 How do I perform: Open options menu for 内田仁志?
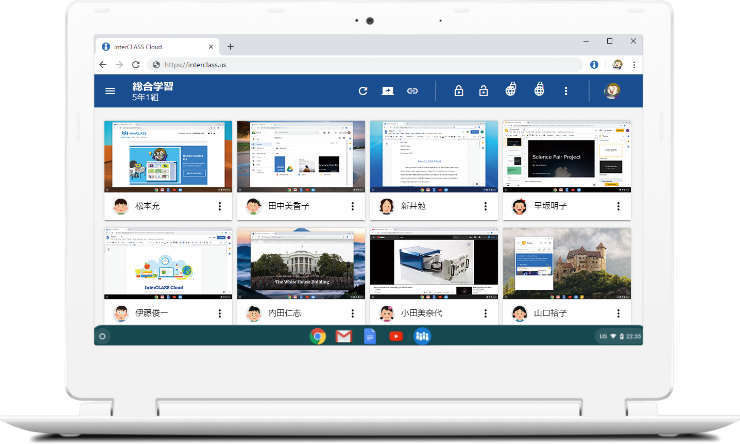[x=353, y=313]
